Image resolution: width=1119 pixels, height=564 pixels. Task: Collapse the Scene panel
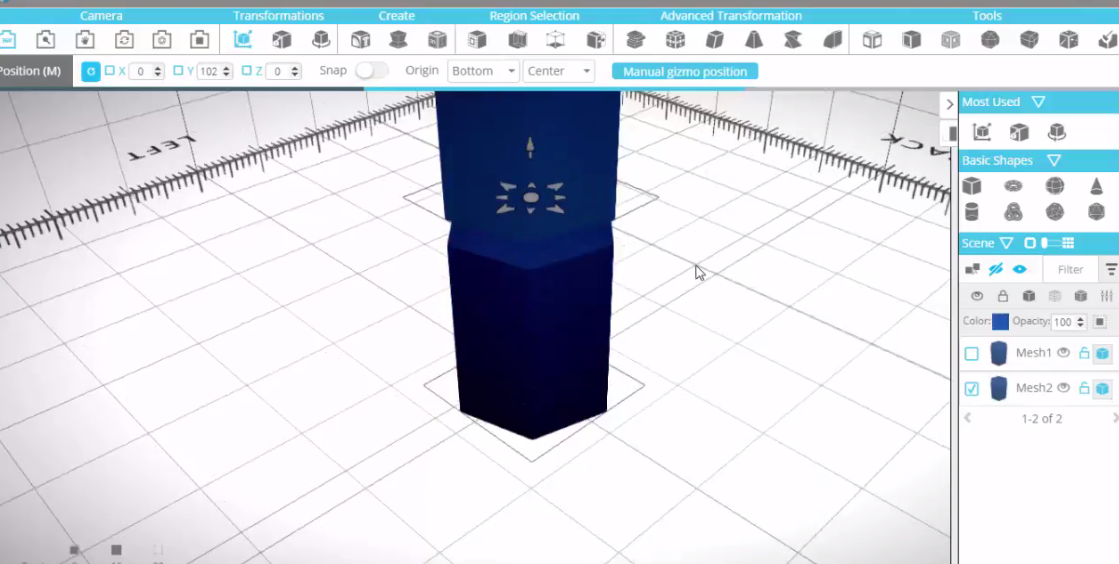coord(1006,243)
